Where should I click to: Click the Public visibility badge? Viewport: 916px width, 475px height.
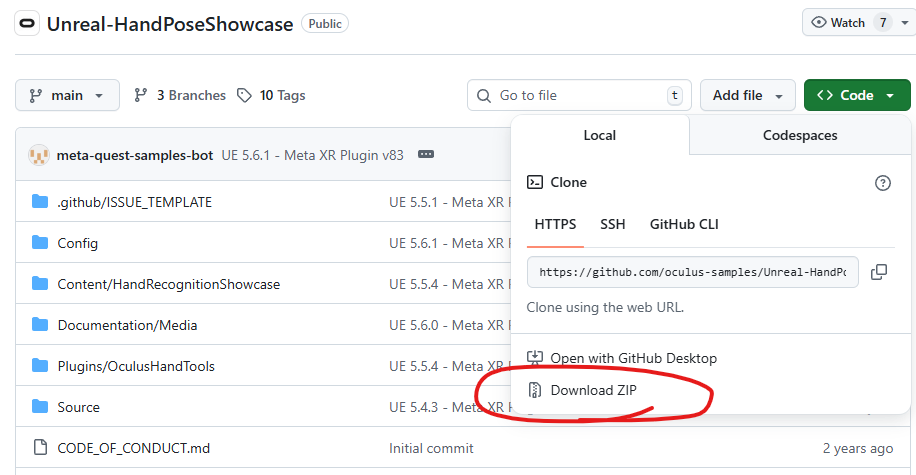click(x=325, y=24)
